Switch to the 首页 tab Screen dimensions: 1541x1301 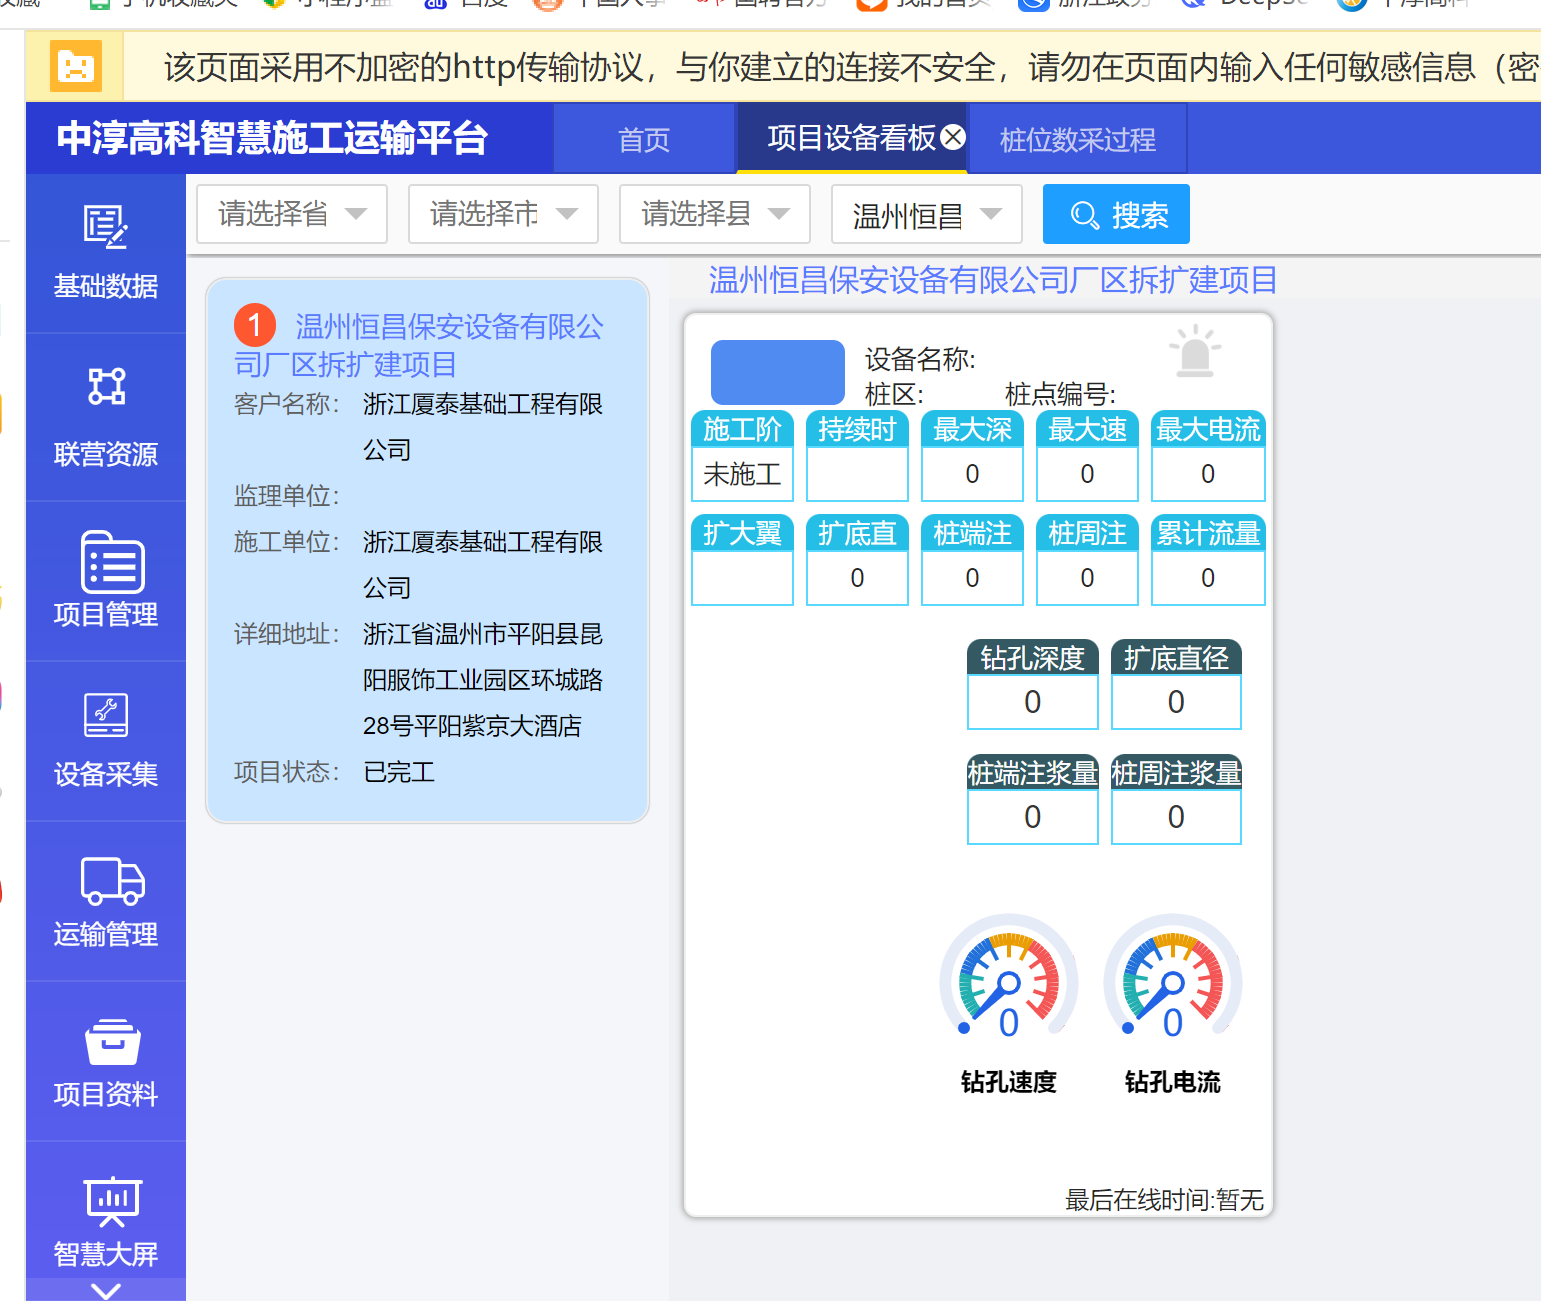[x=644, y=139]
